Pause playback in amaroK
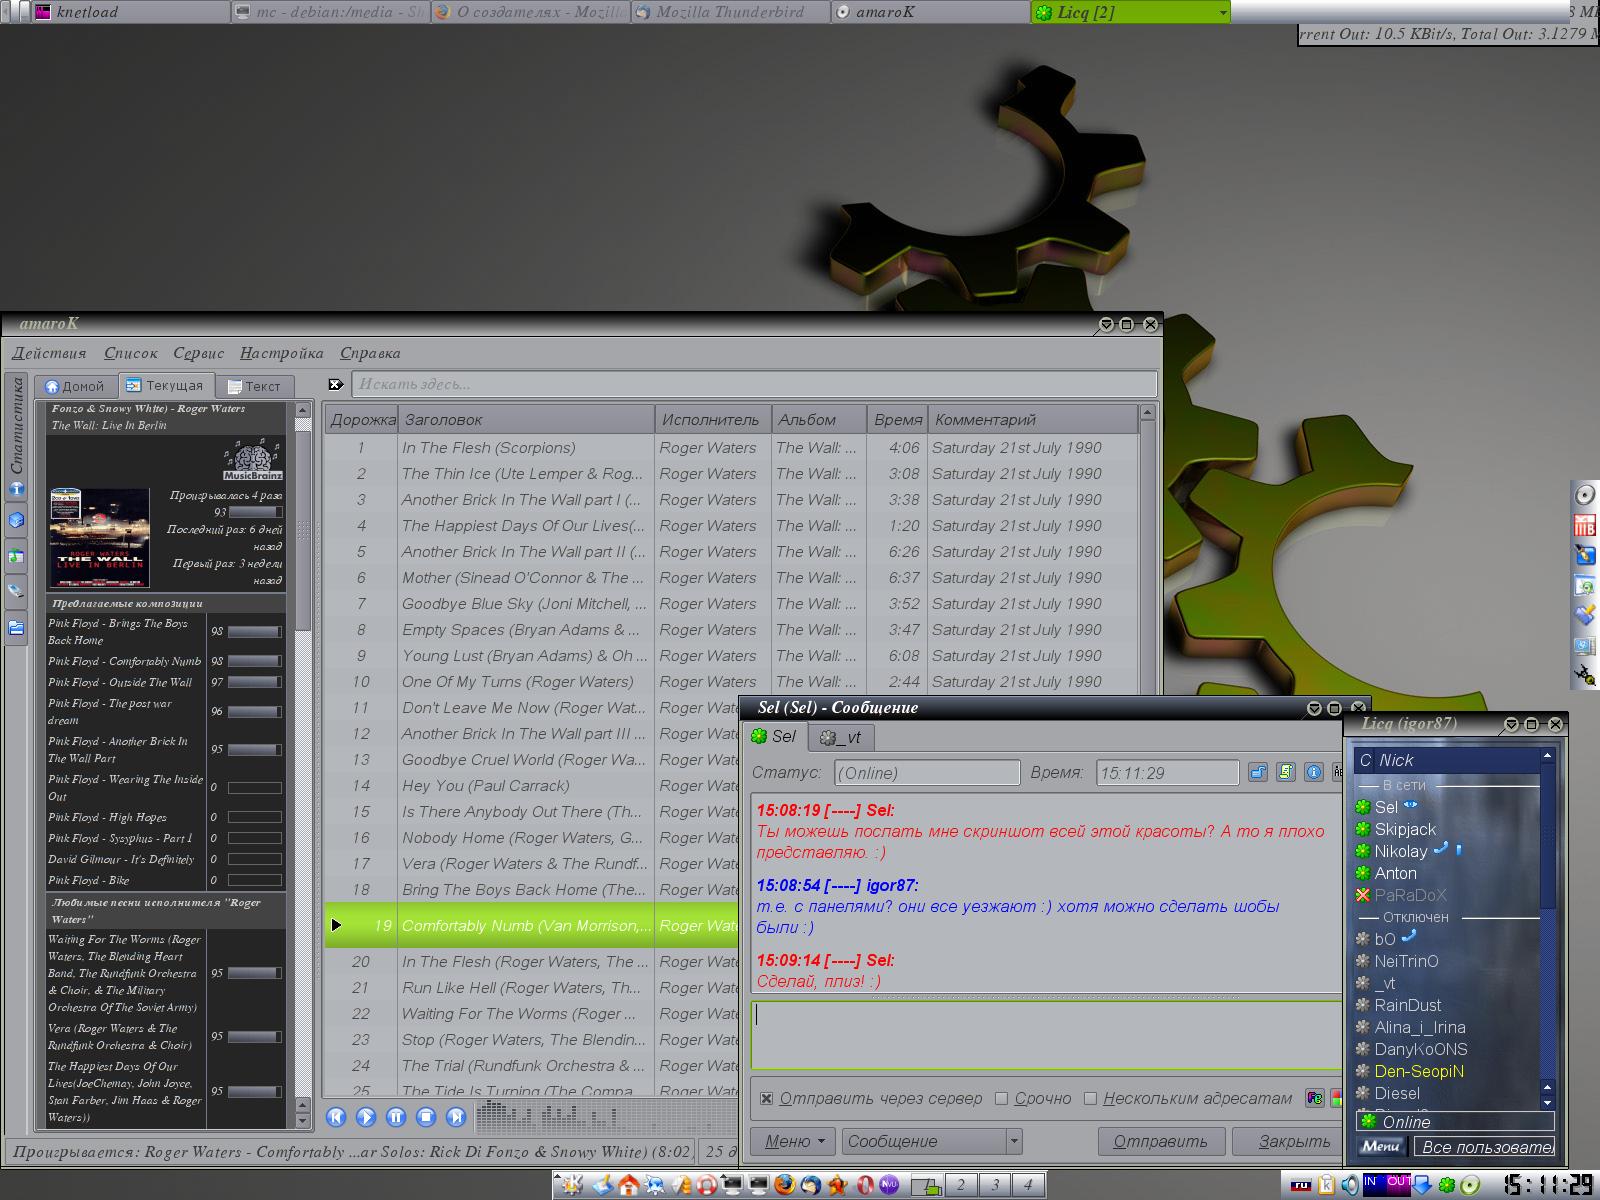This screenshot has width=1600, height=1200. 396,1117
